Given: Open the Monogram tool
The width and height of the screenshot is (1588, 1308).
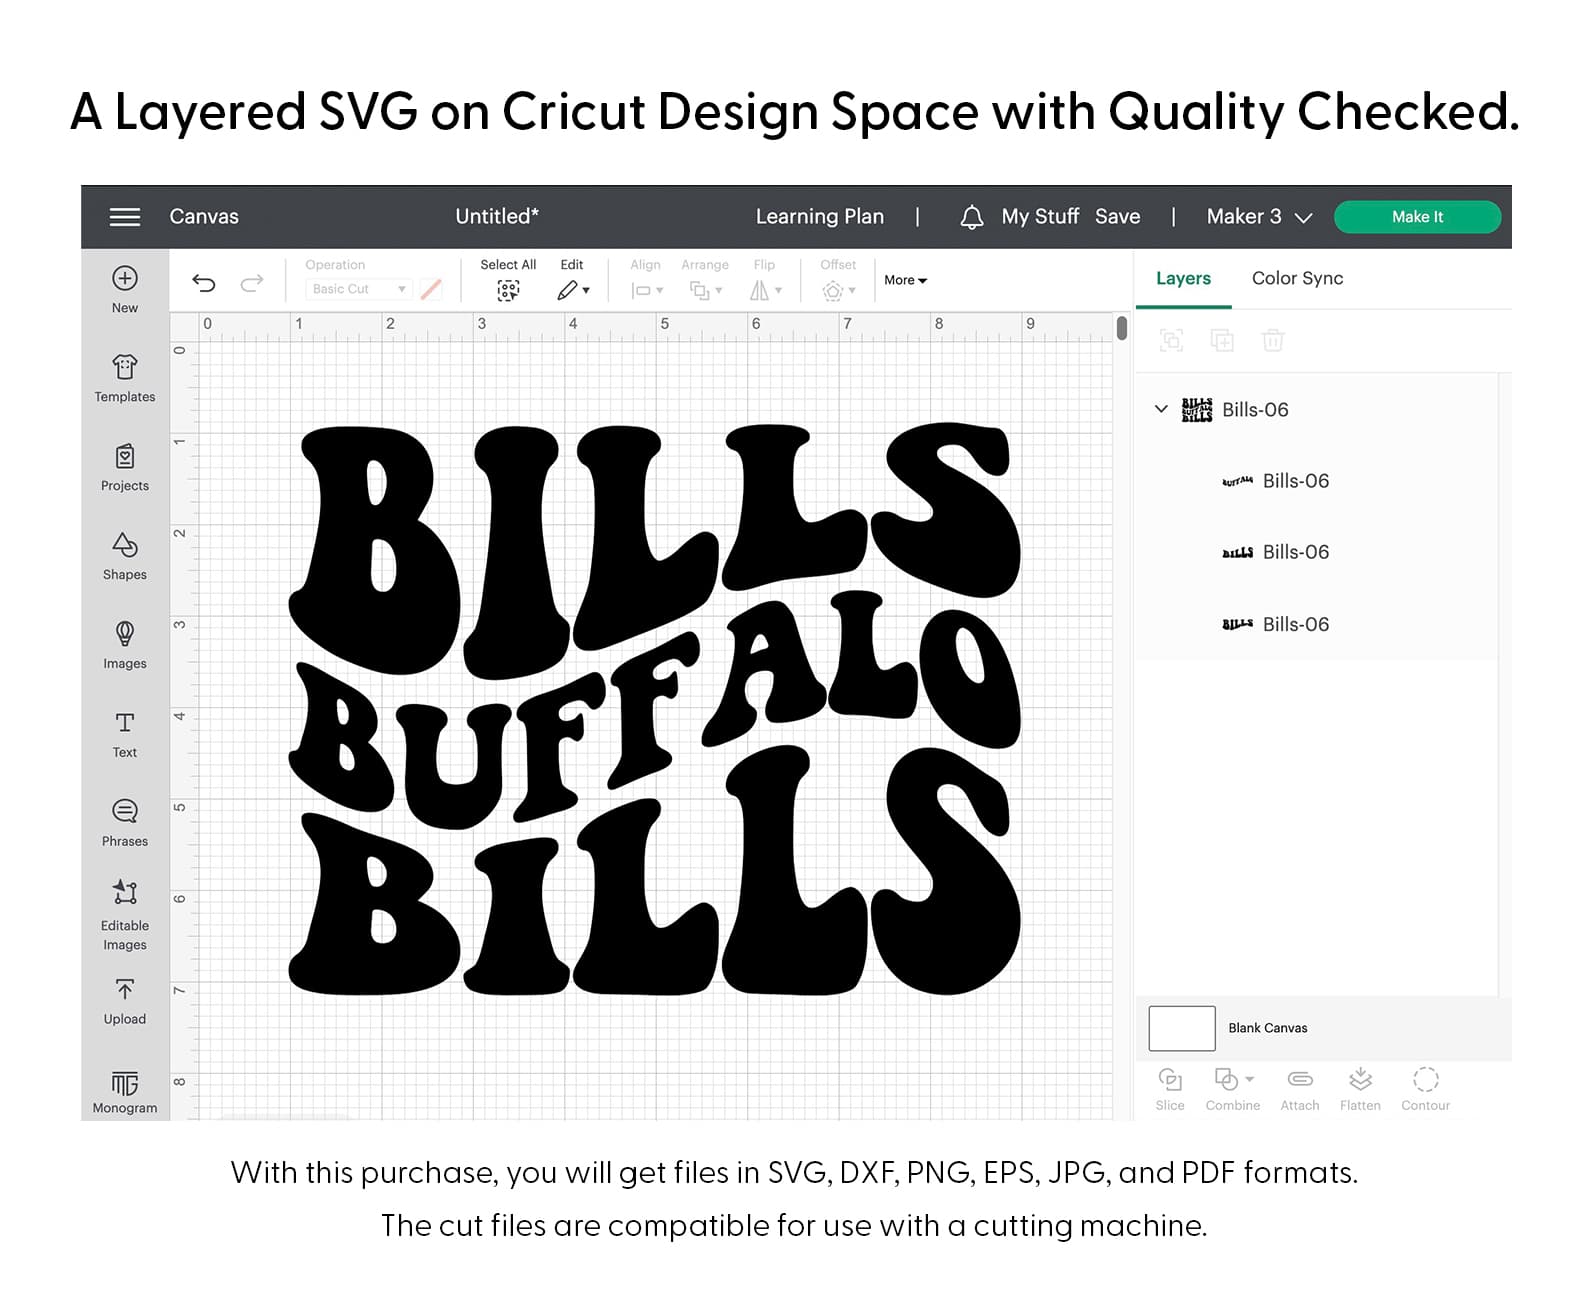Looking at the screenshot, I should (125, 1091).
